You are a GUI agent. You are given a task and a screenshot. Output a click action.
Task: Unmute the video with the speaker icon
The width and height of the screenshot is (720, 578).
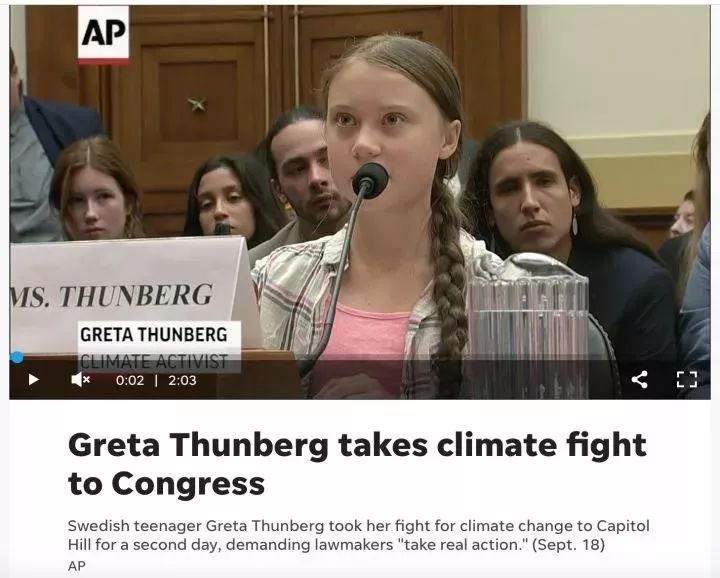tap(80, 380)
